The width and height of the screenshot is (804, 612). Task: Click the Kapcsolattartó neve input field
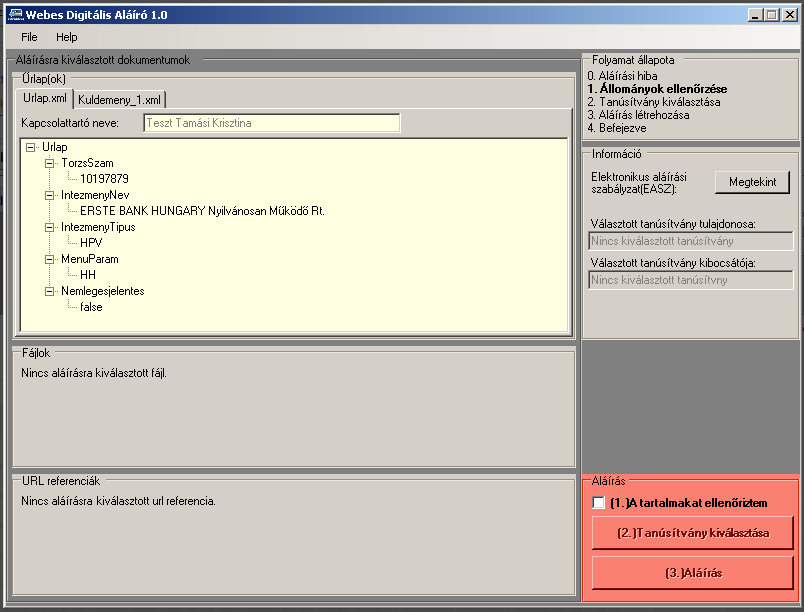coord(272,123)
